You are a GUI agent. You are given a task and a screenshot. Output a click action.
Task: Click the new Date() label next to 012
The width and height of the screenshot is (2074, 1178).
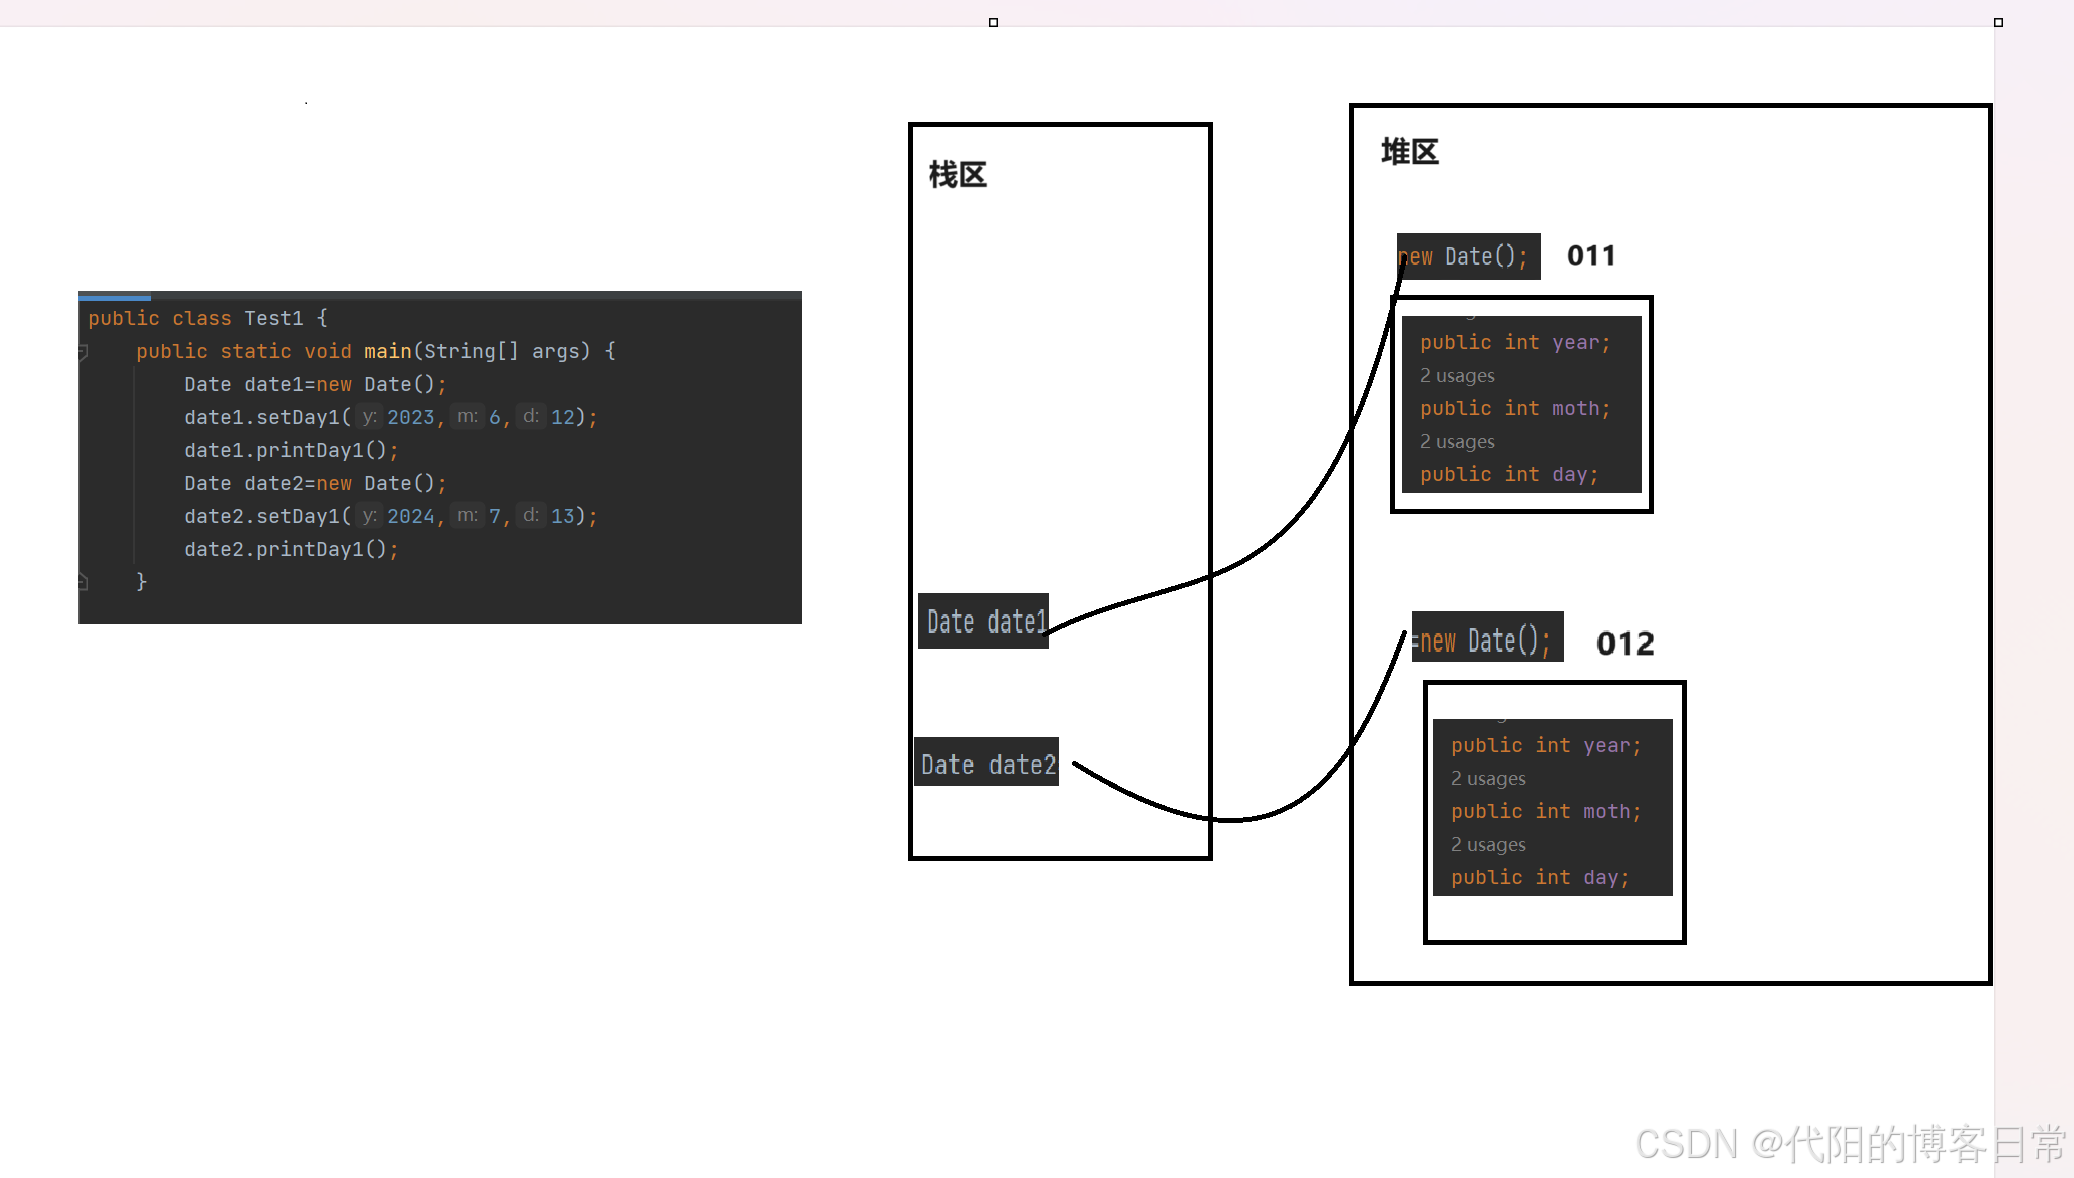[x=1487, y=638]
